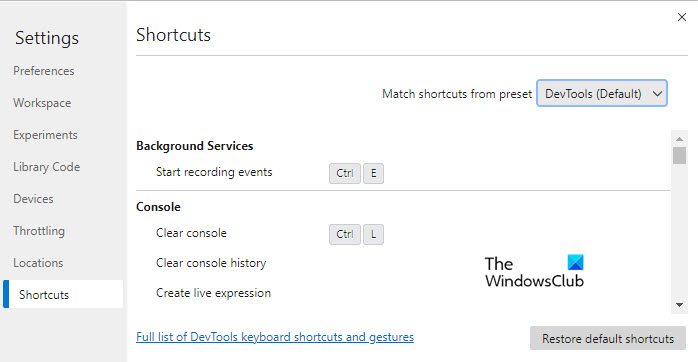Open the Preferences settings tab
The width and height of the screenshot is (698, 362).
pyautogui.click(x=44, y=71)
